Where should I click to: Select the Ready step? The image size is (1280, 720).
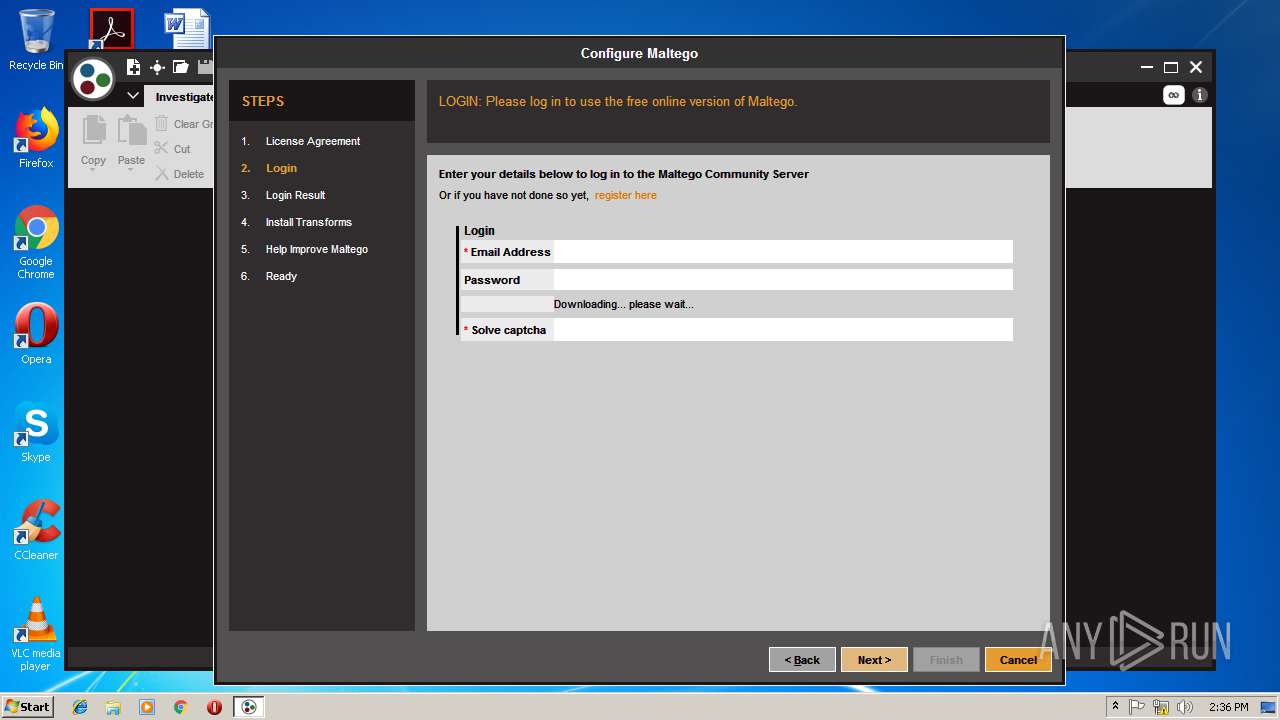[281, 276]
